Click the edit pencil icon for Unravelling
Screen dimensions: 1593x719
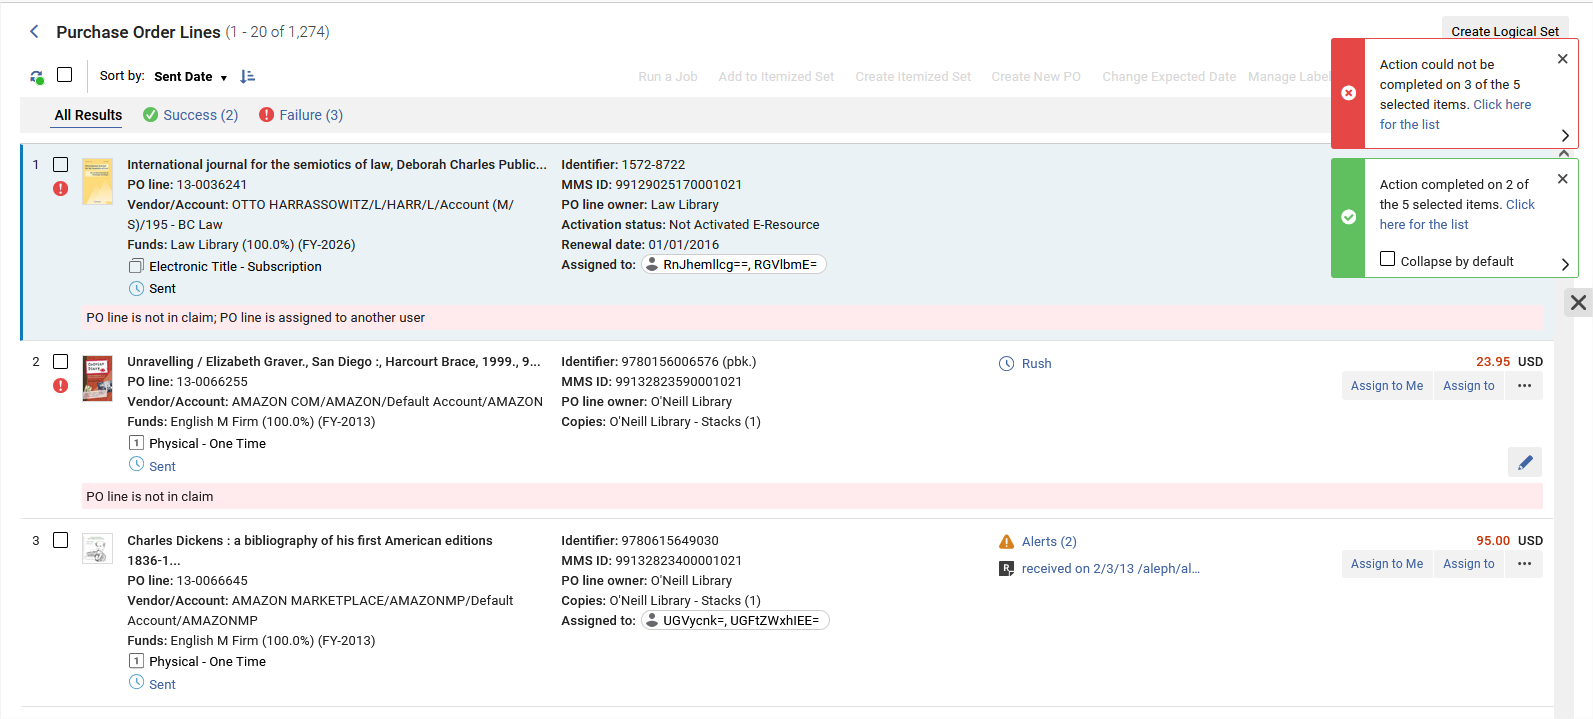pyautogui.click(x=1525, y=462)
